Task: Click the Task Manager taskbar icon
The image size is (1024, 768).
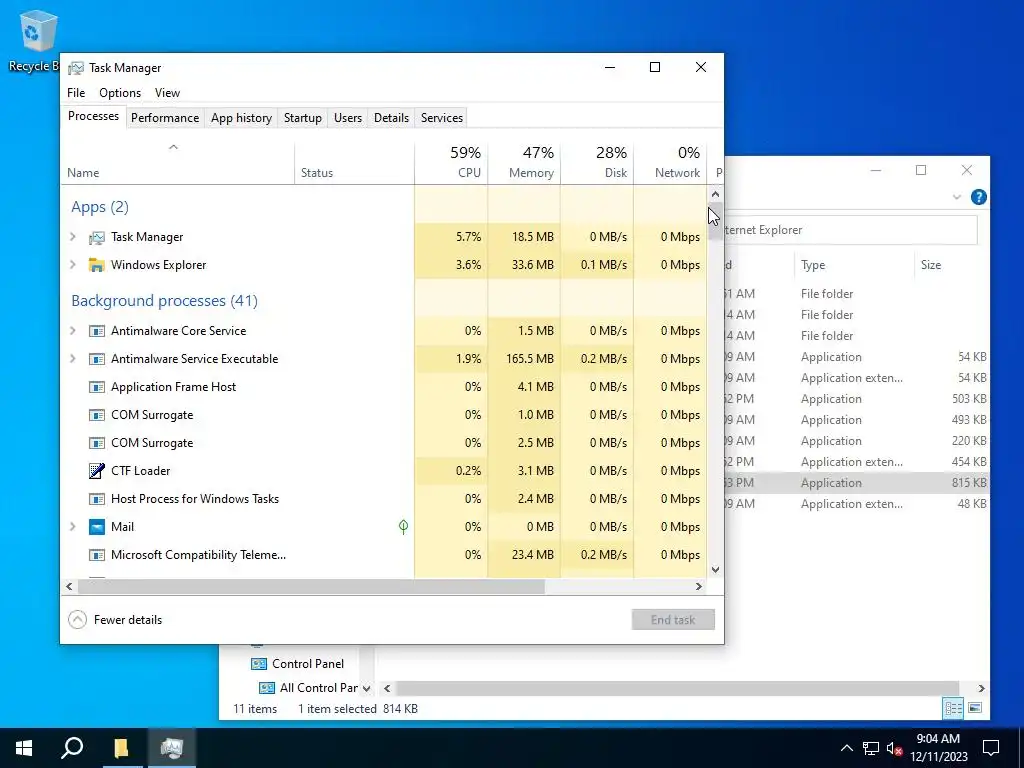Action: (x=171, y=748)
